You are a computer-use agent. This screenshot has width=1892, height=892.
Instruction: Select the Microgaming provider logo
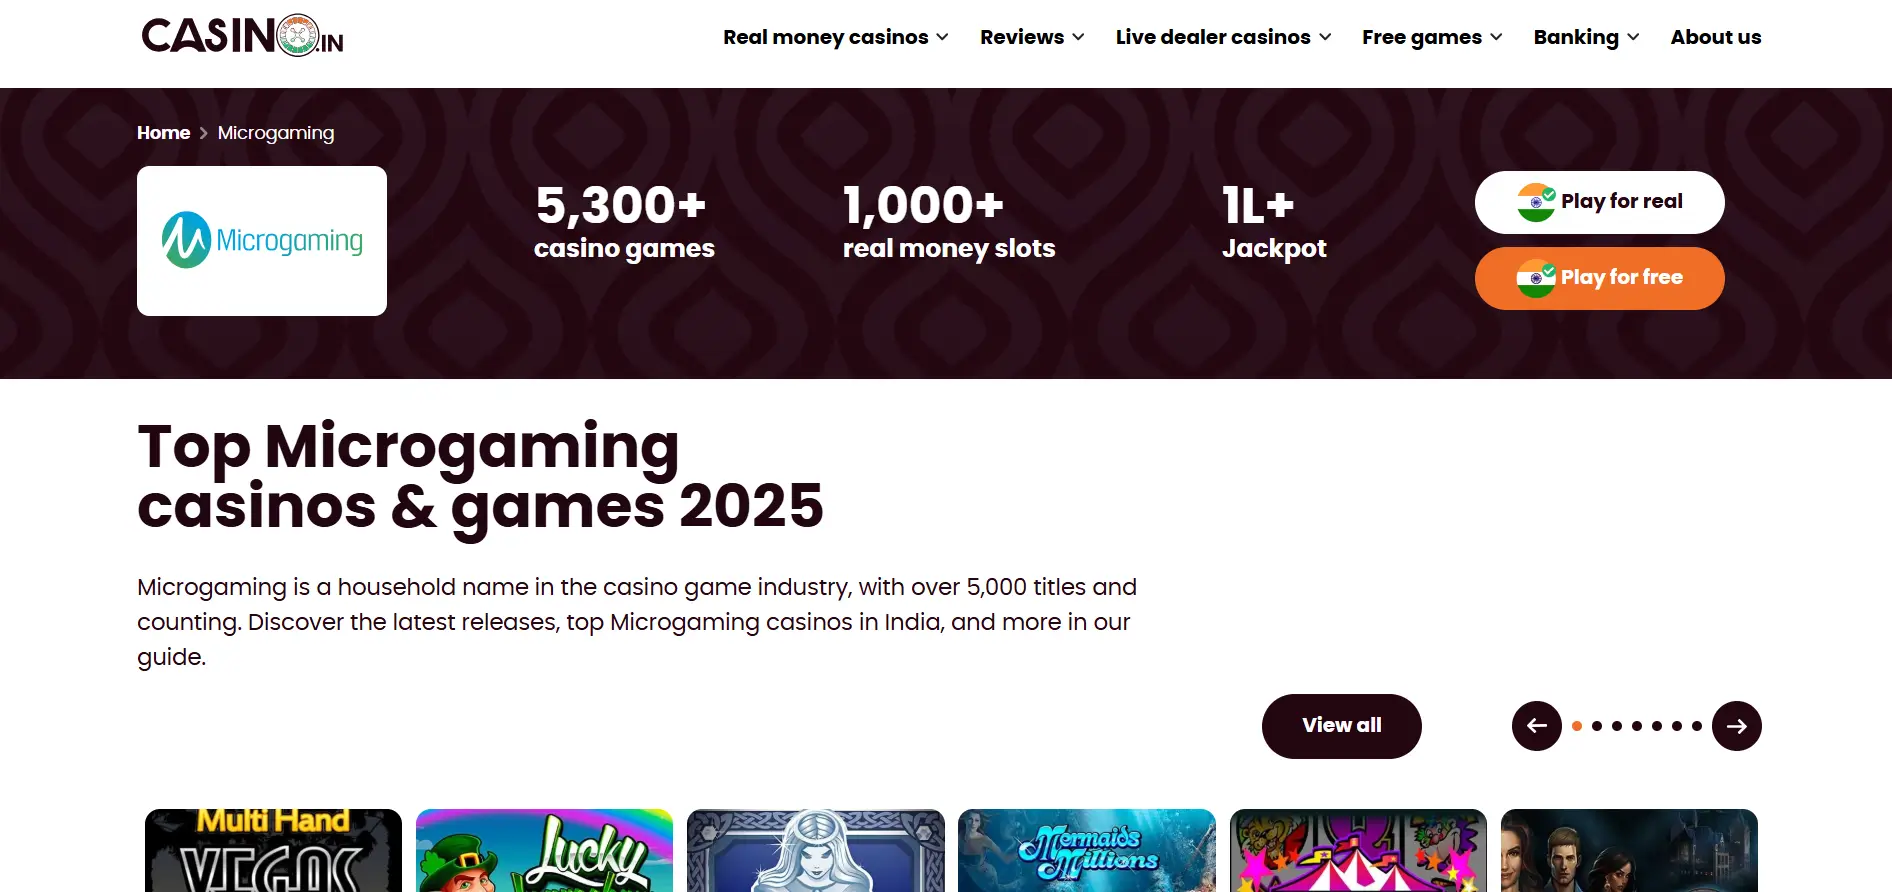(262, 240)
